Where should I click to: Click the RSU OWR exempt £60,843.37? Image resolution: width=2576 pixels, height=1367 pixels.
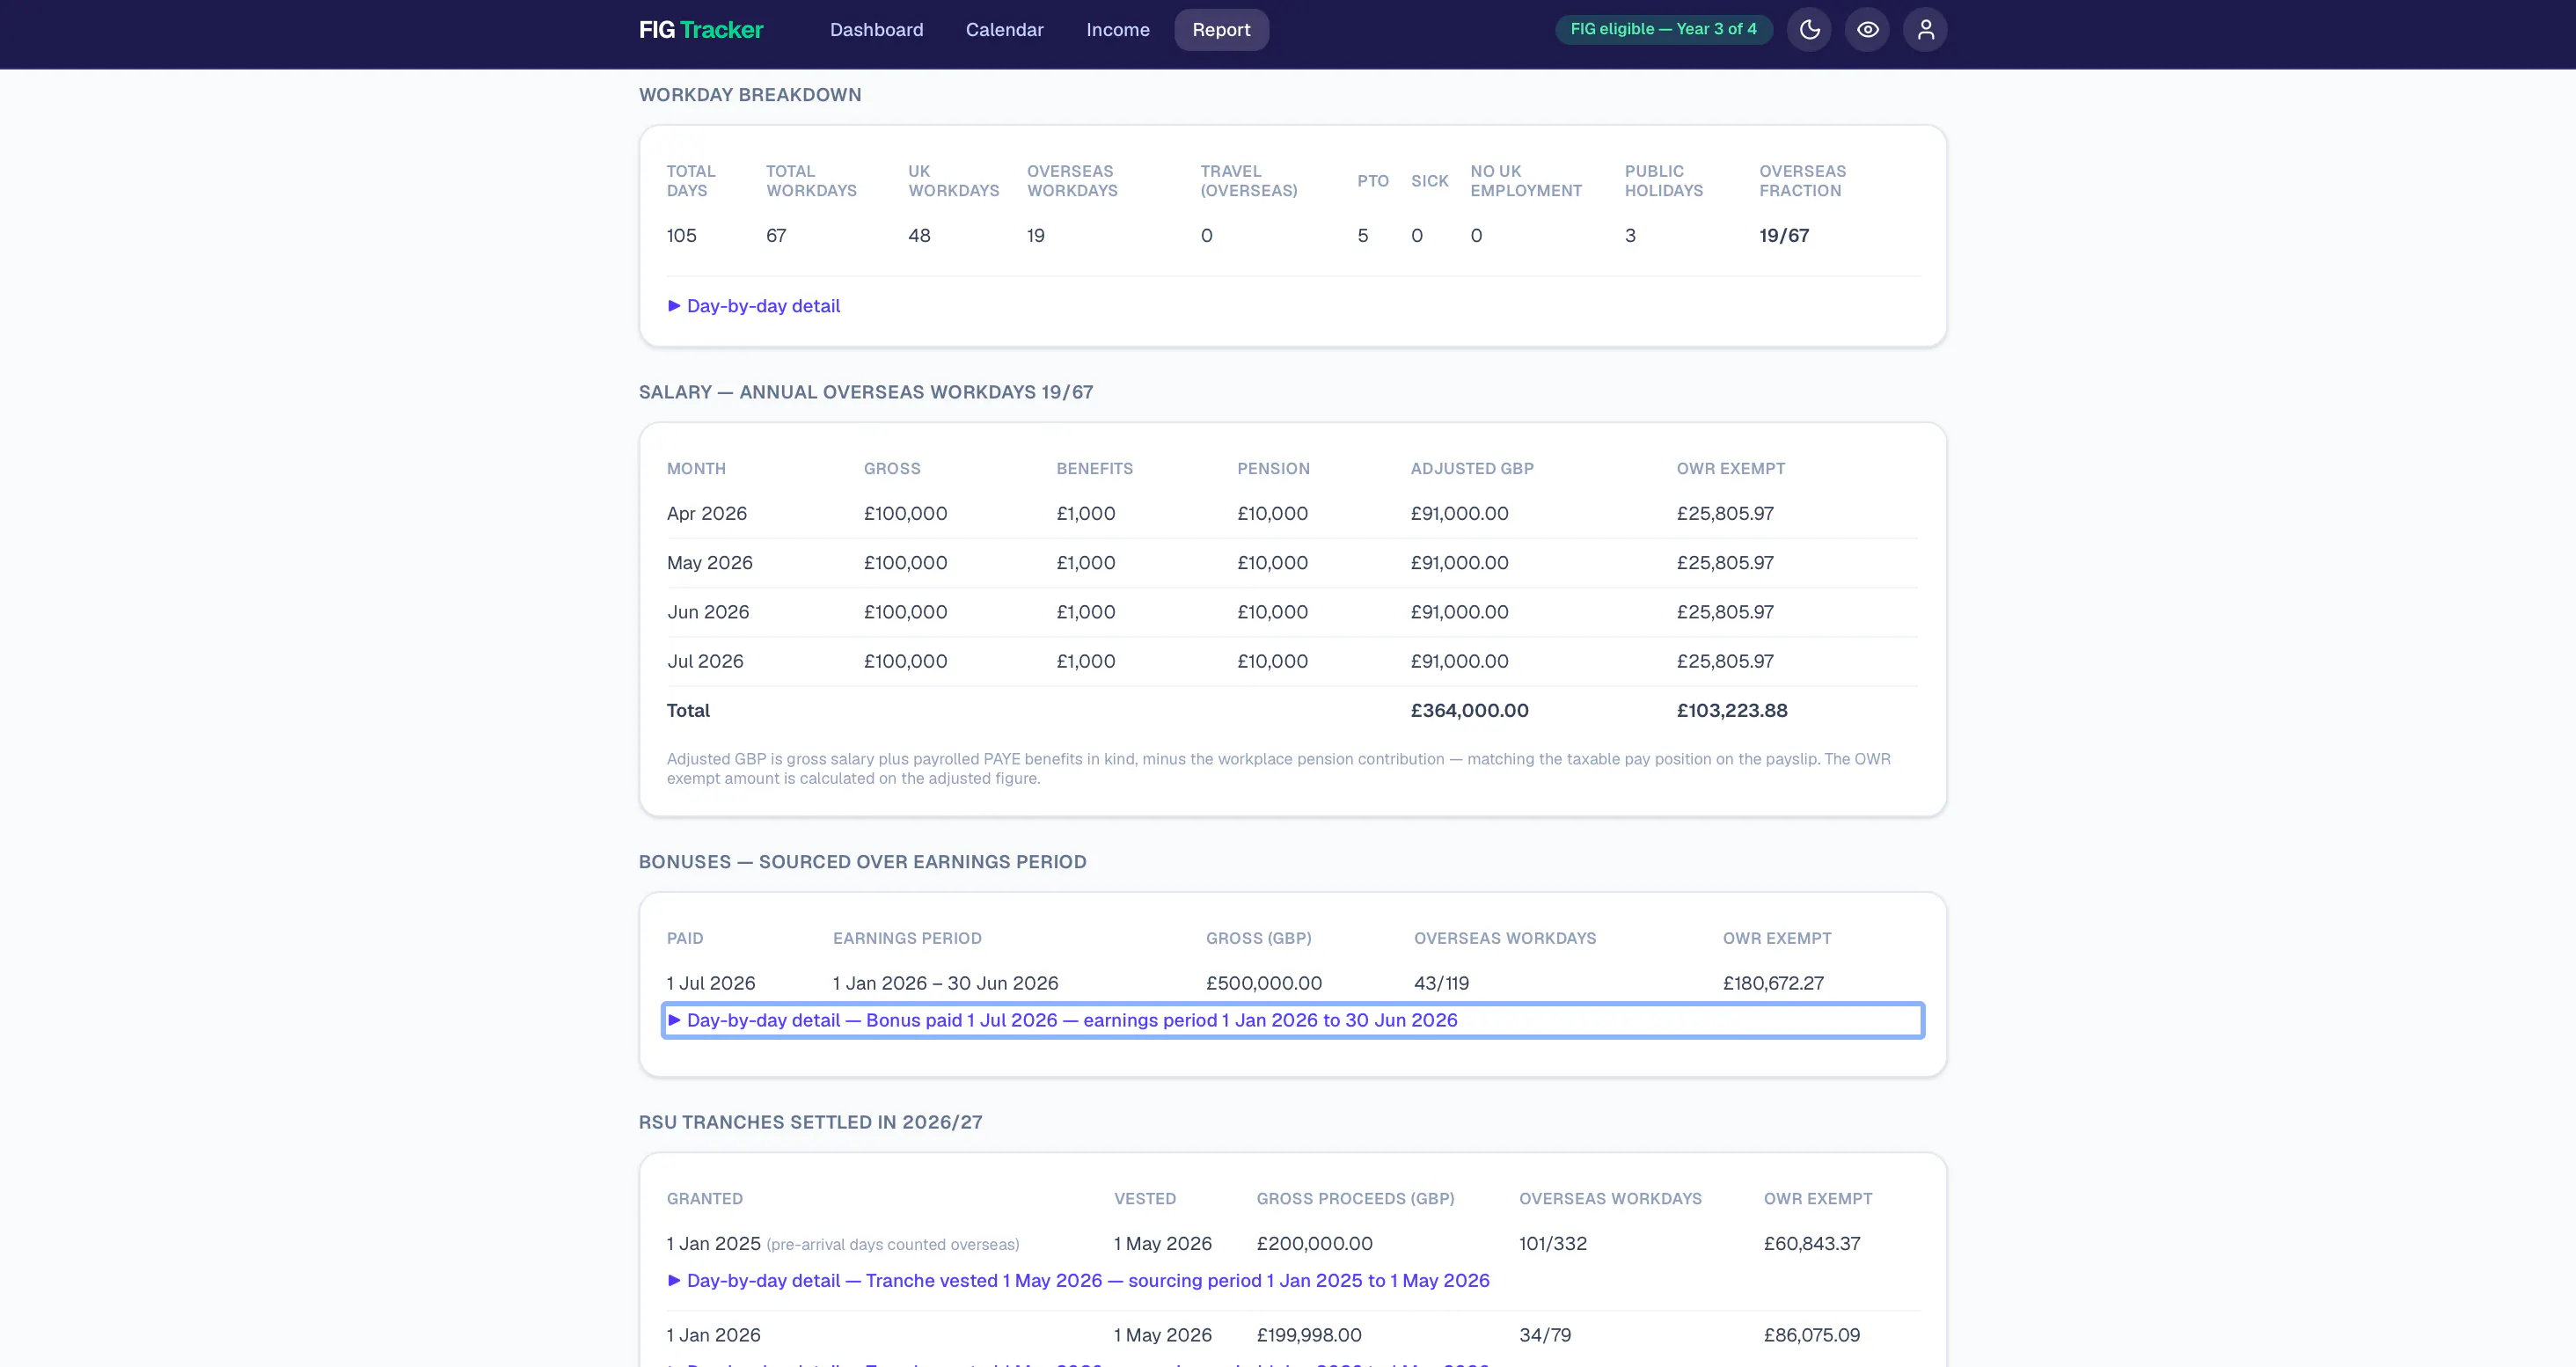1812,1244
